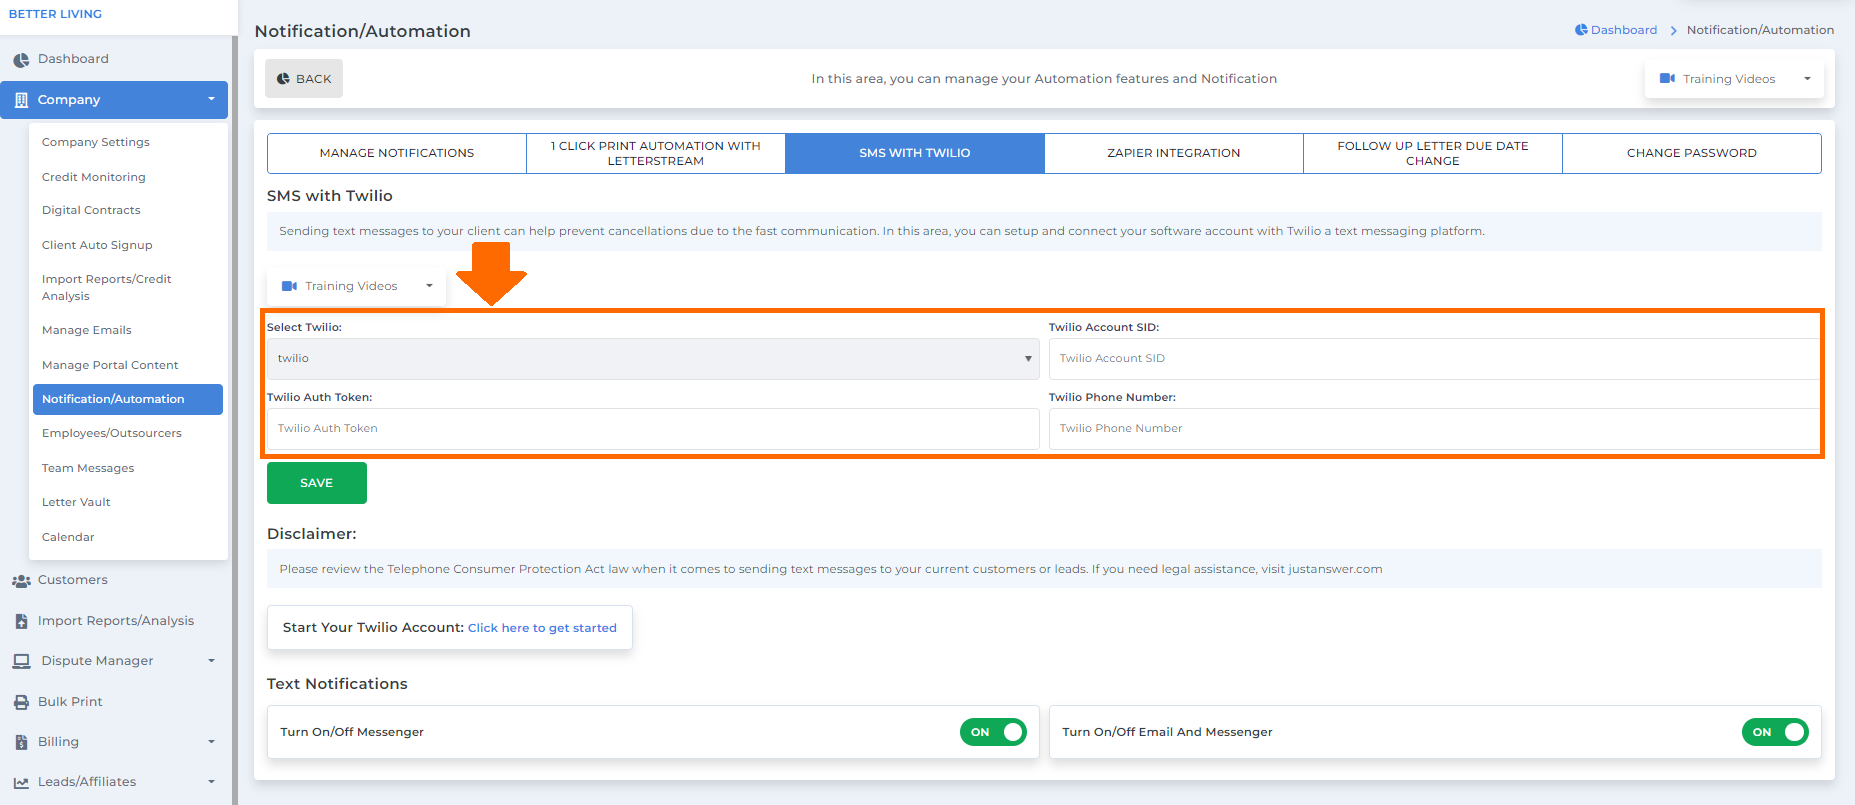Click the green SAVE button
This screenshot has height=805, width=1855.
tap(317, 483)
